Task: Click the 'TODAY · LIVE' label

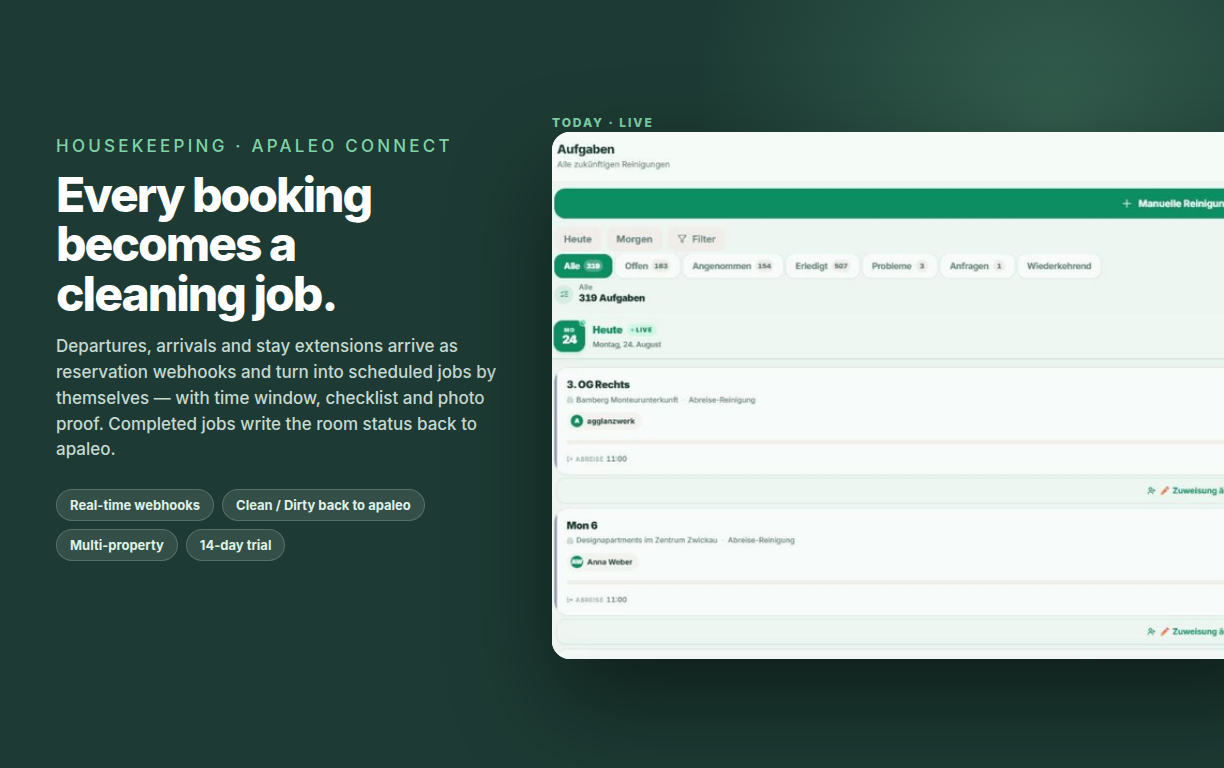Action: pos(602,123)
